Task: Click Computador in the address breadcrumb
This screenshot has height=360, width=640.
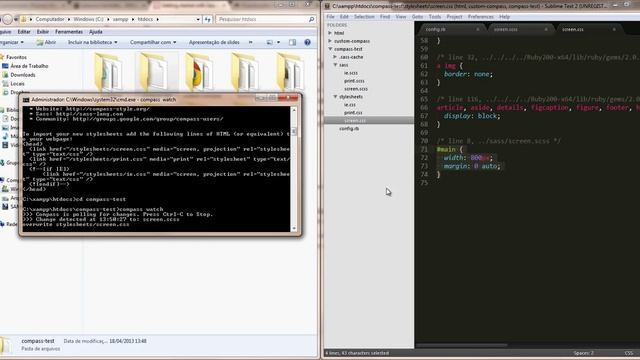Action: (x=49, y=19)
